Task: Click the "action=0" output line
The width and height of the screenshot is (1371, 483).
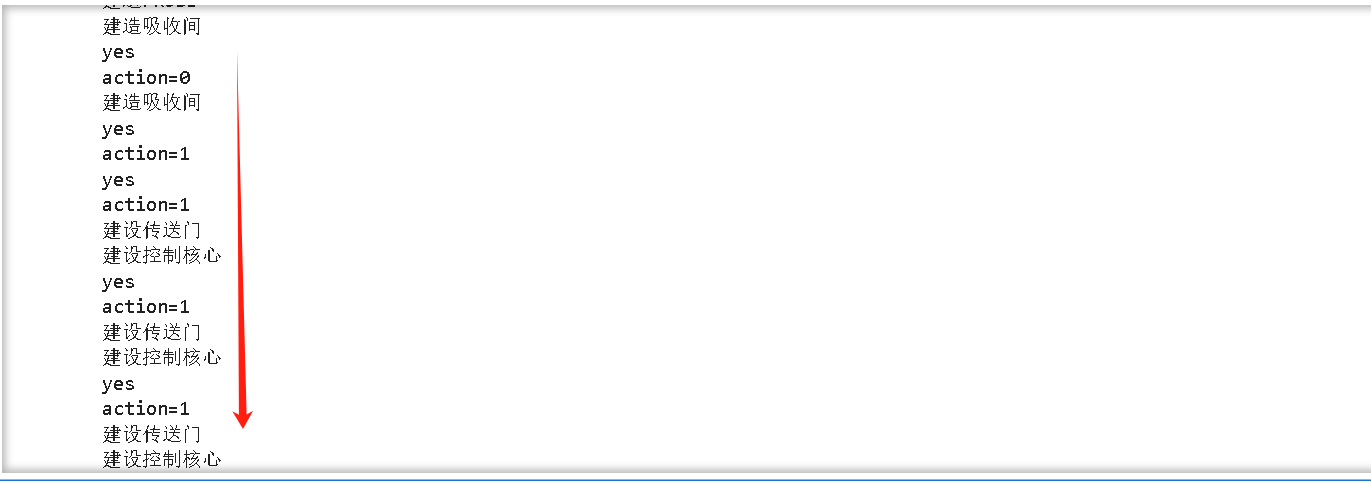Action: [146, 78]
